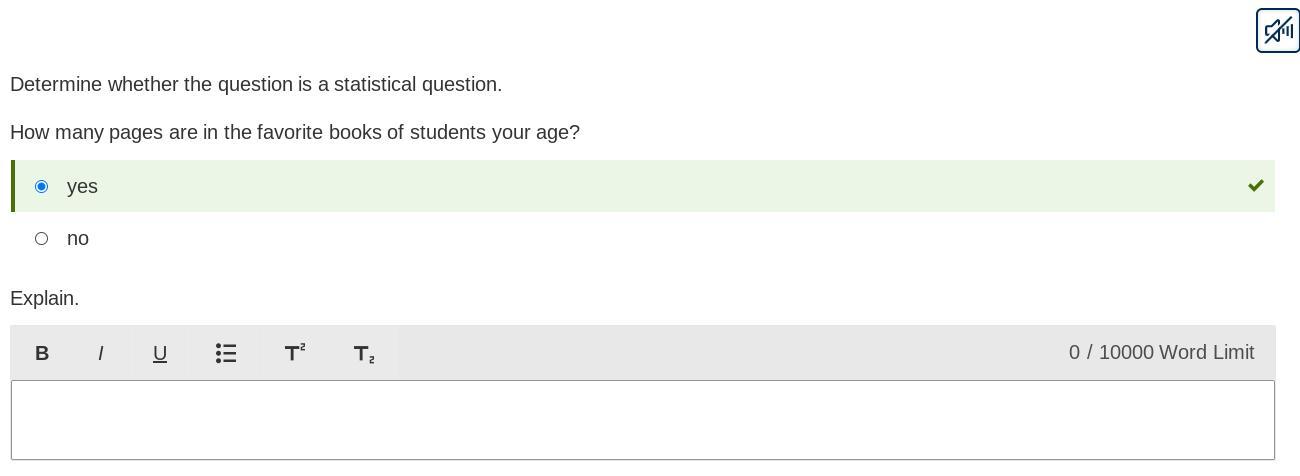Insert a bulleted list
1300x476 pixels.
[x=226, y=353]
